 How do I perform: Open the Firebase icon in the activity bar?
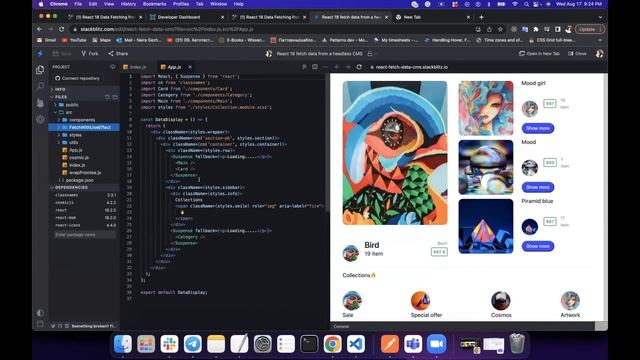pyautogui.click(x=40, y=102)
